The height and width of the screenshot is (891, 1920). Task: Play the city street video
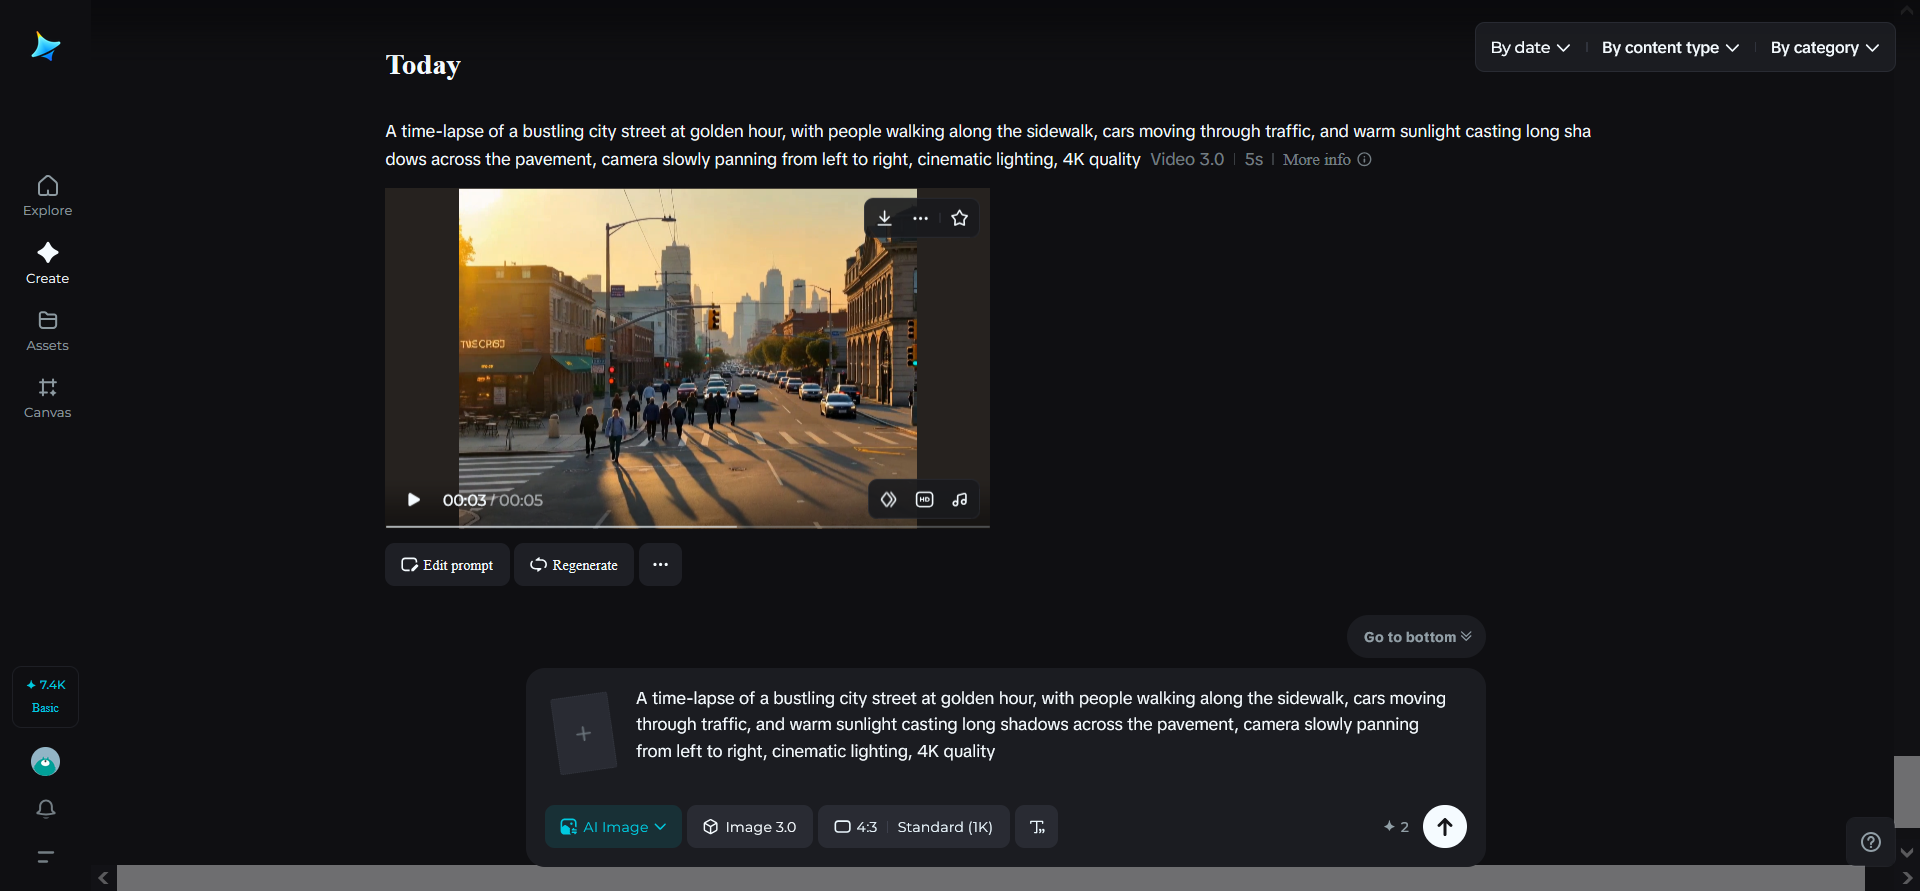413,500
